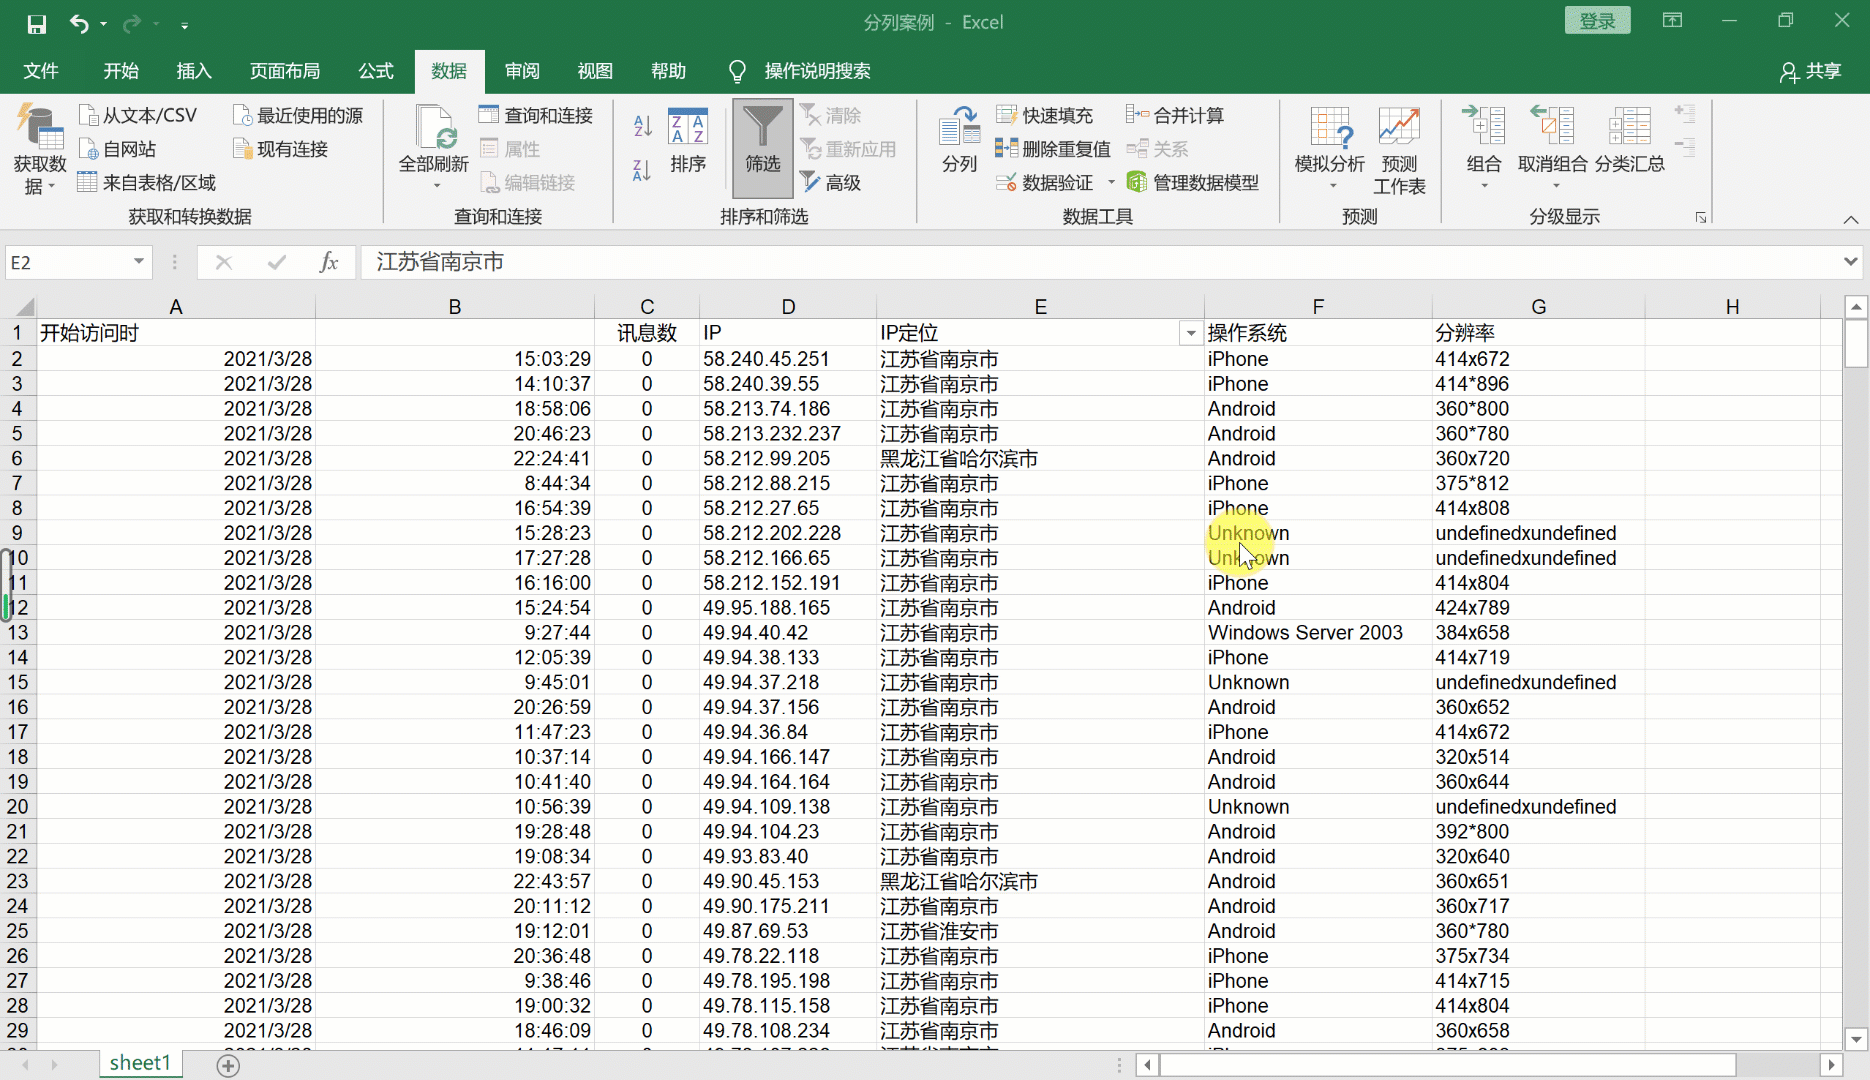The width and height of the screenshot is (1870, 1080).
Task: Sort descending Z to A
Action: point(643,169)
